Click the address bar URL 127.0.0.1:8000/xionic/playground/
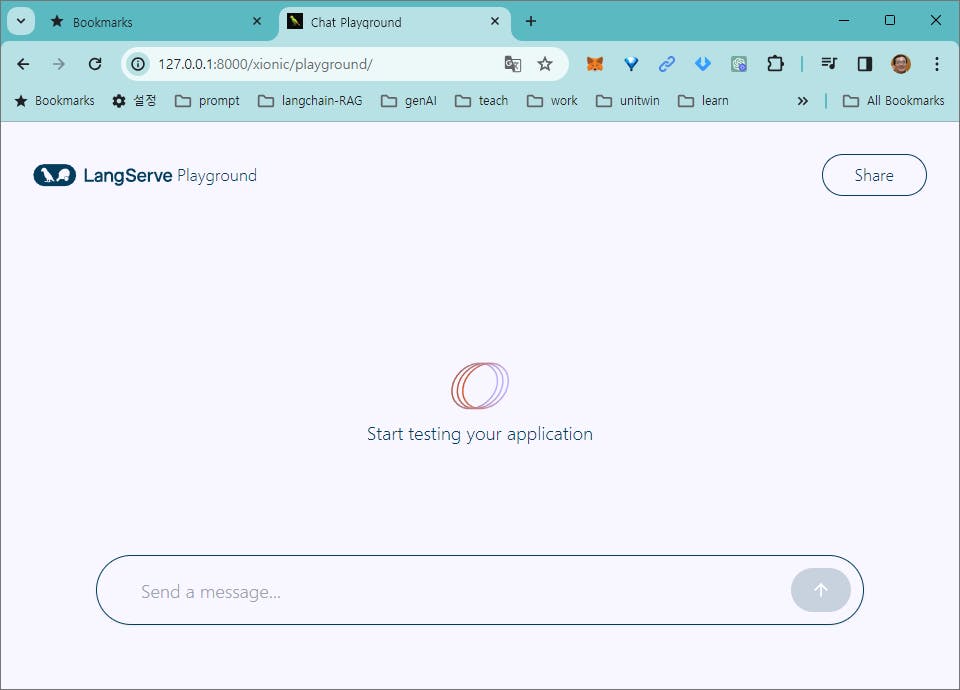Screen dimensions: 960x690 point(265,64)
